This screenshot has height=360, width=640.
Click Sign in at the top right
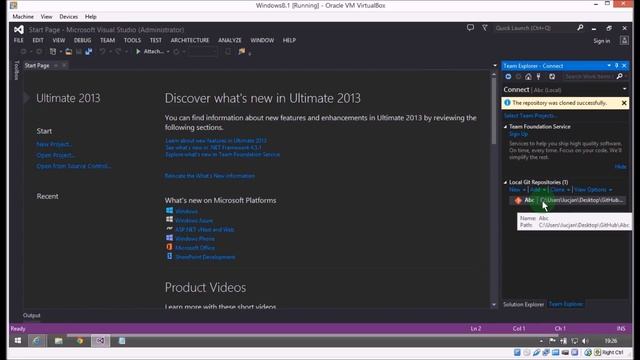tap(602, 41)
